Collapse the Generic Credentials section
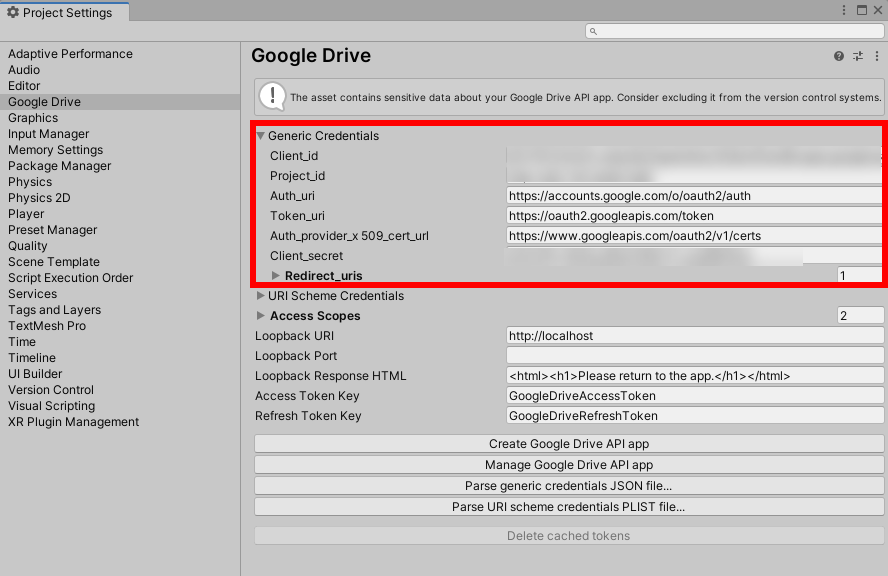The height and width of the screenshot is (576, 888). [x=261, y=135]
